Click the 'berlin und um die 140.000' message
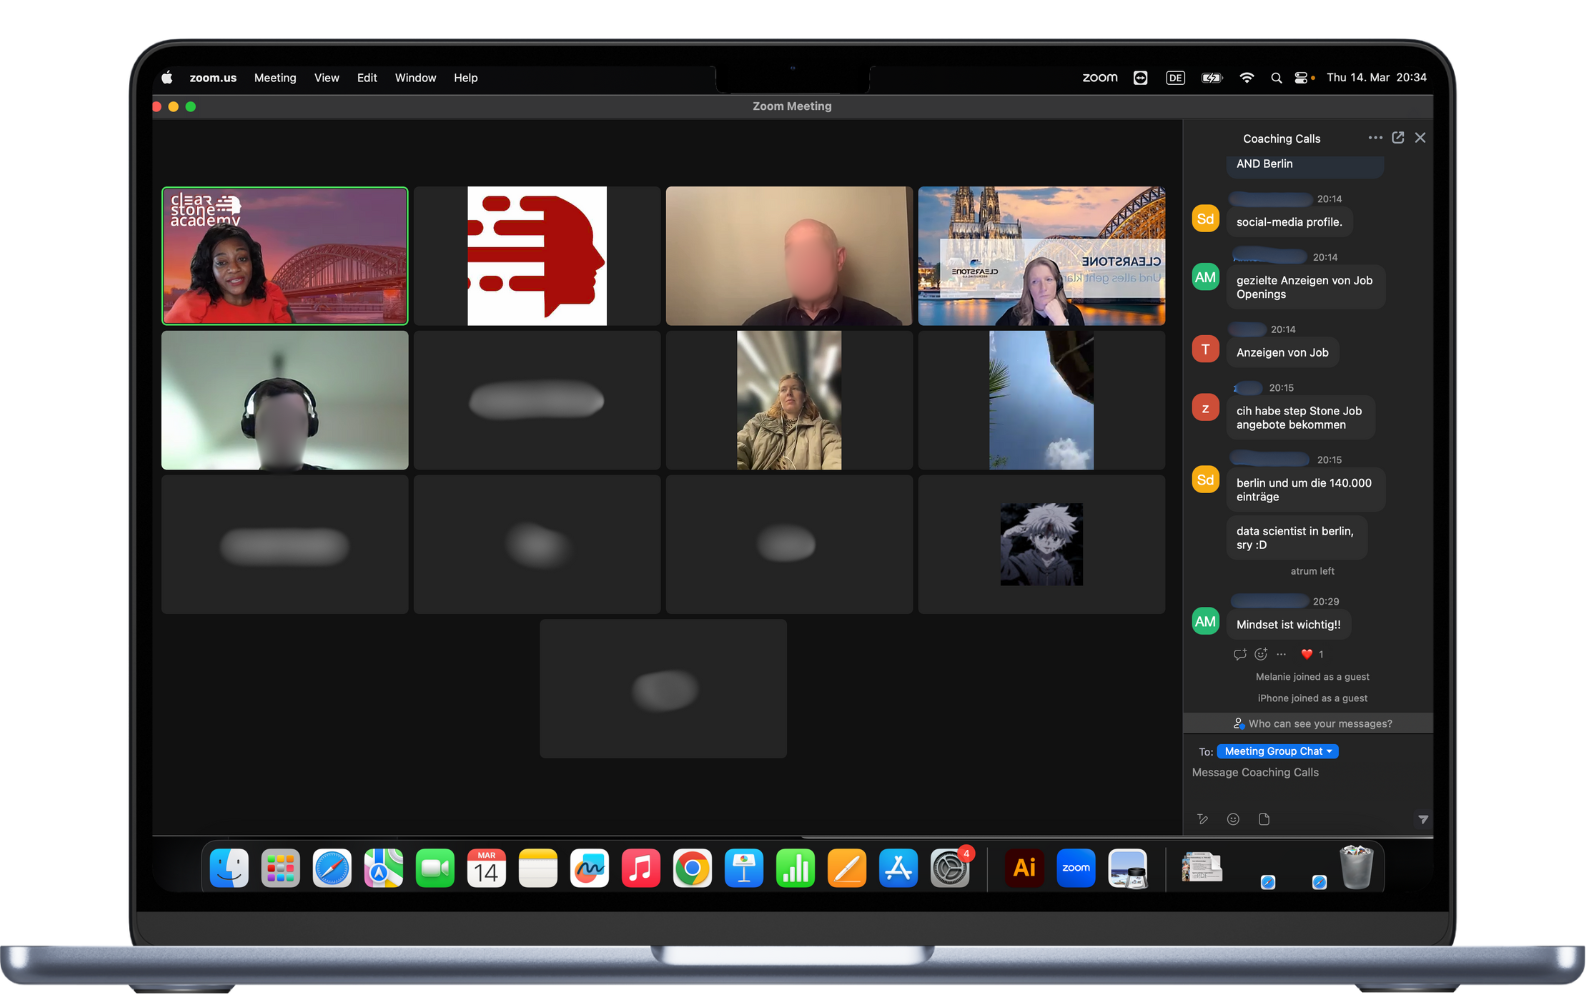1594x1000 pixels. point(1305,490)
